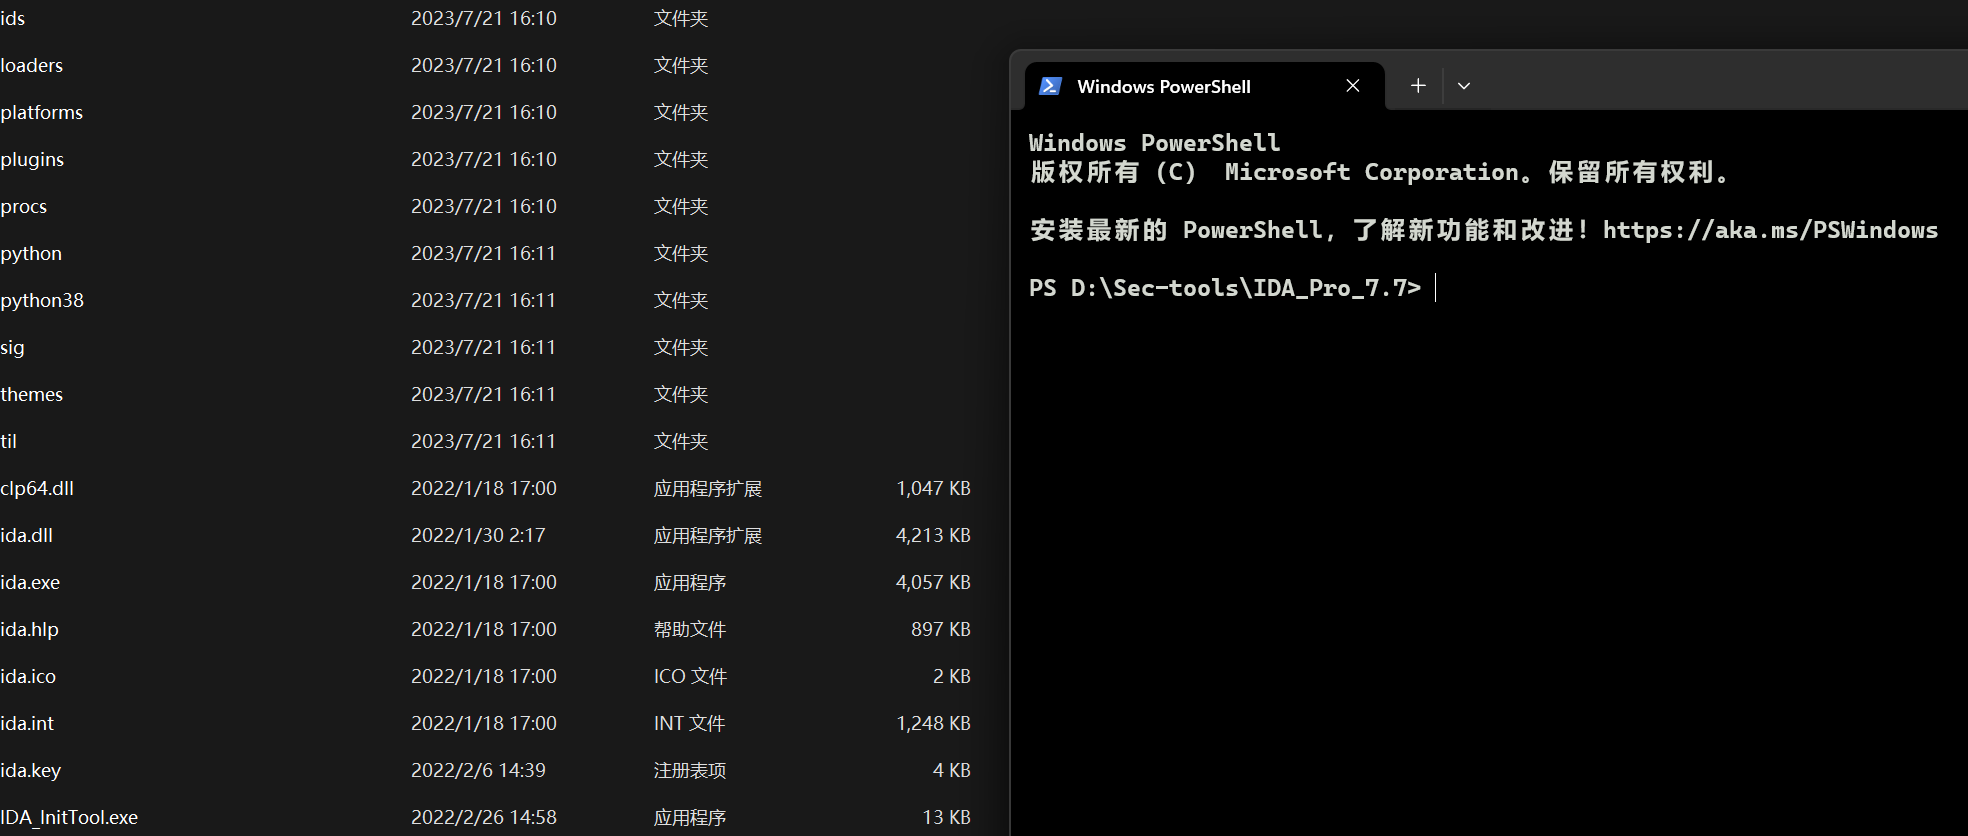Select the ida.hlp help file

(x=30, y=629)
